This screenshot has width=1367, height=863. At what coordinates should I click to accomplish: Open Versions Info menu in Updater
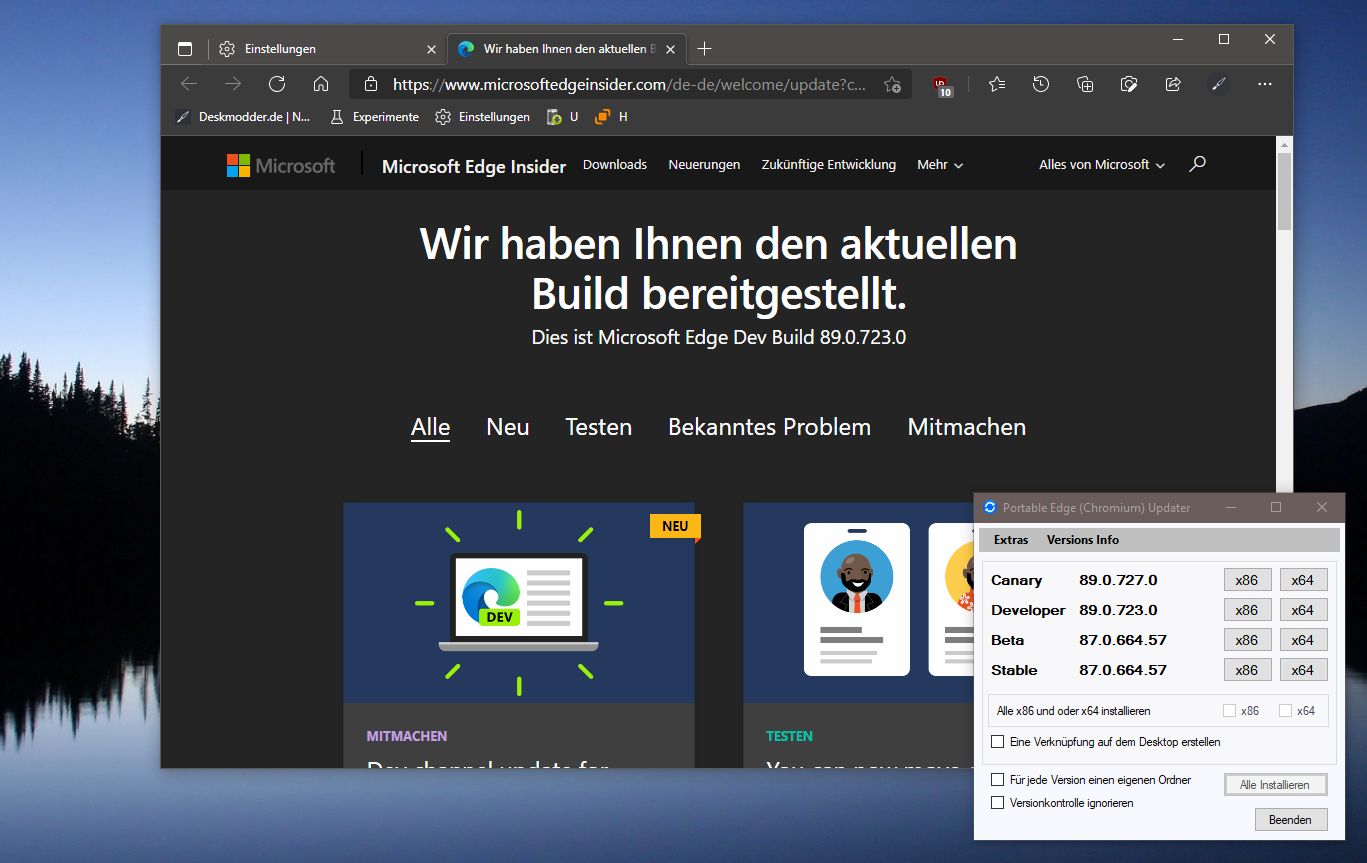pos(1083,540)
